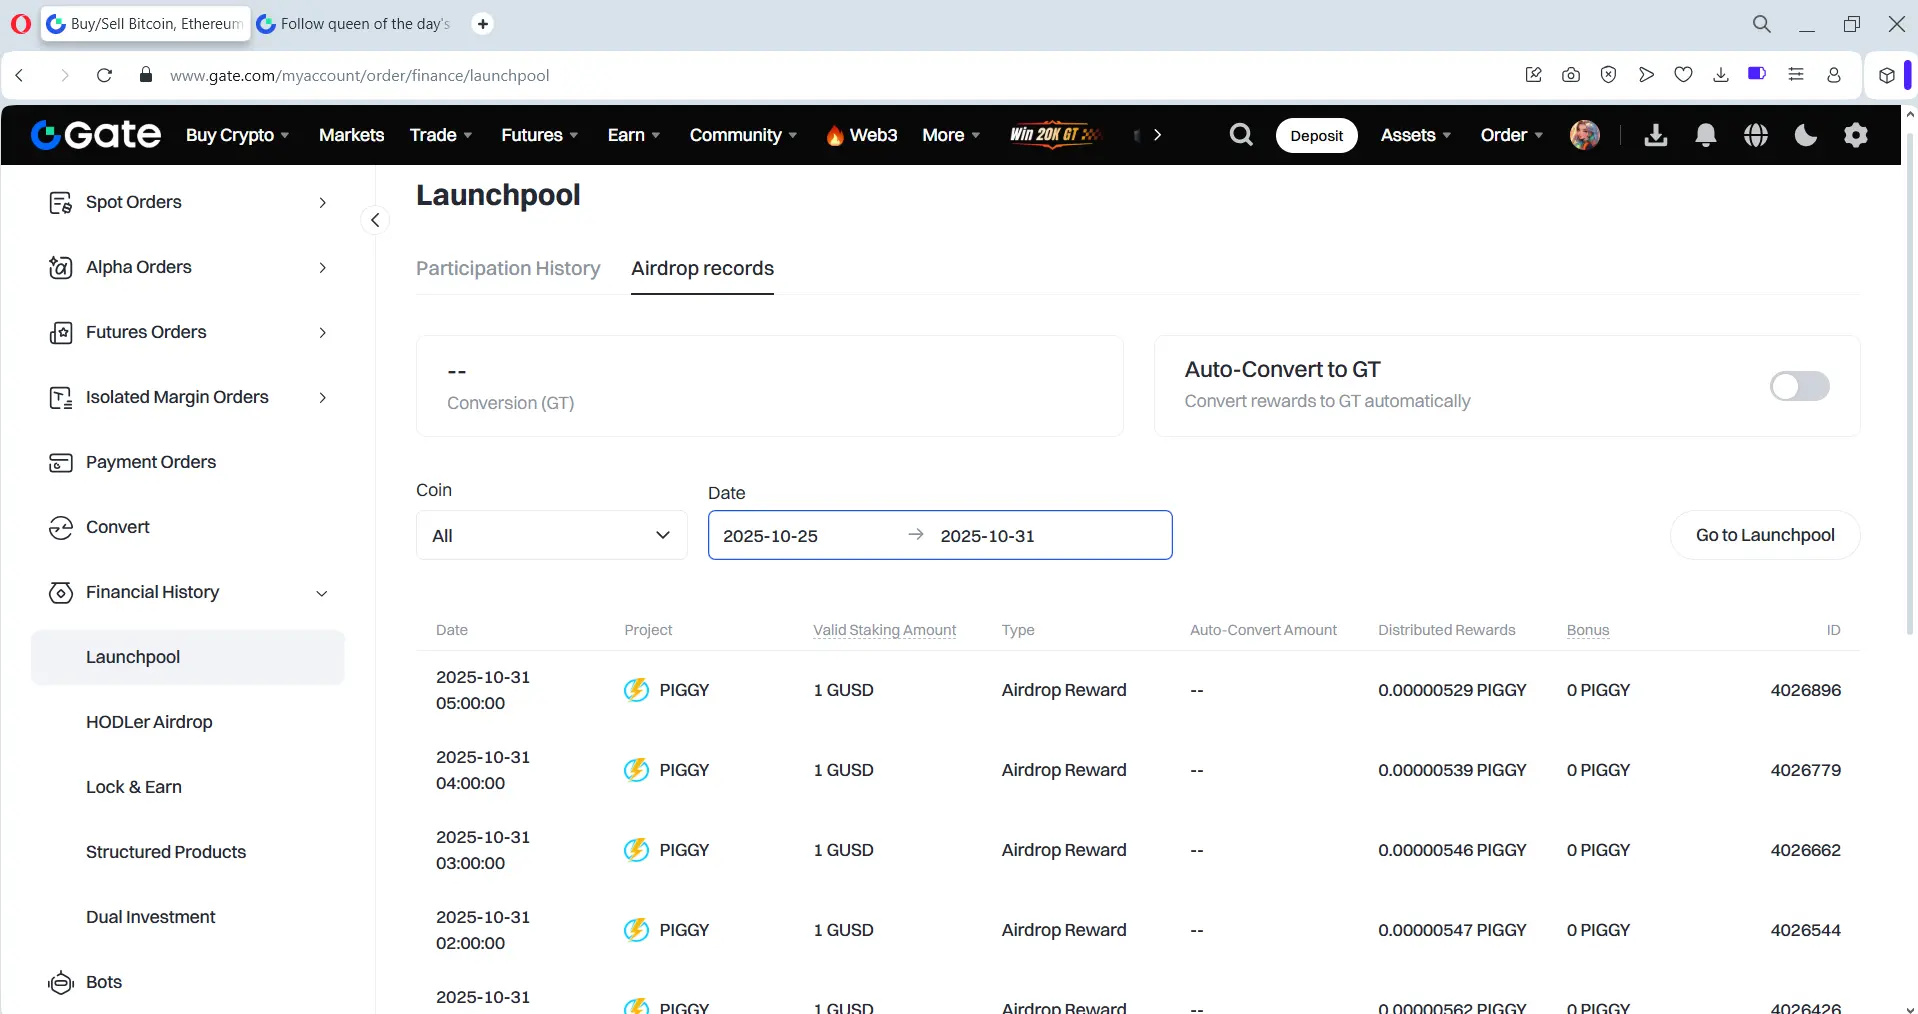The image size is (1918, 1014).
Task: Open the language globe selector
Action: (1756, 135)
